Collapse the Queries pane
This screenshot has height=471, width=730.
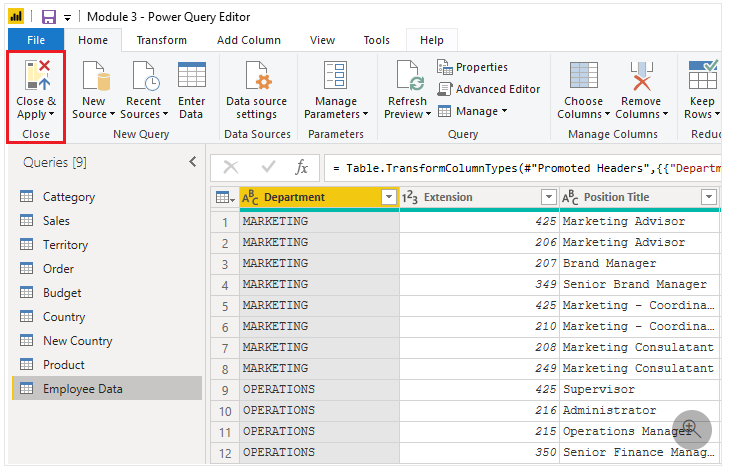click(193, 162)
